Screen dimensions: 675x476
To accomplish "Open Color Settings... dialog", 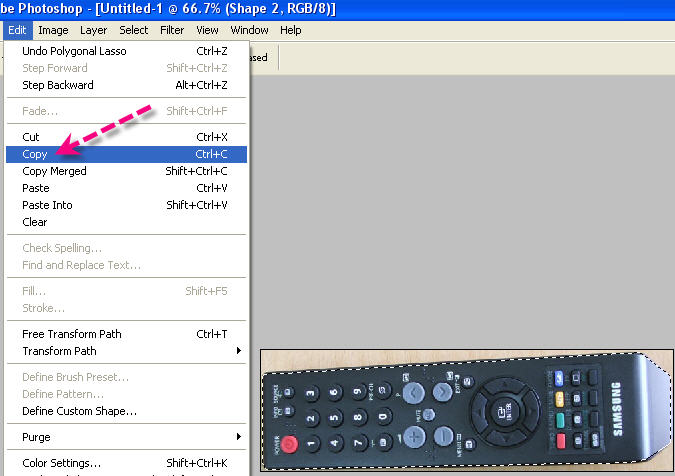I will pos(127,463).
